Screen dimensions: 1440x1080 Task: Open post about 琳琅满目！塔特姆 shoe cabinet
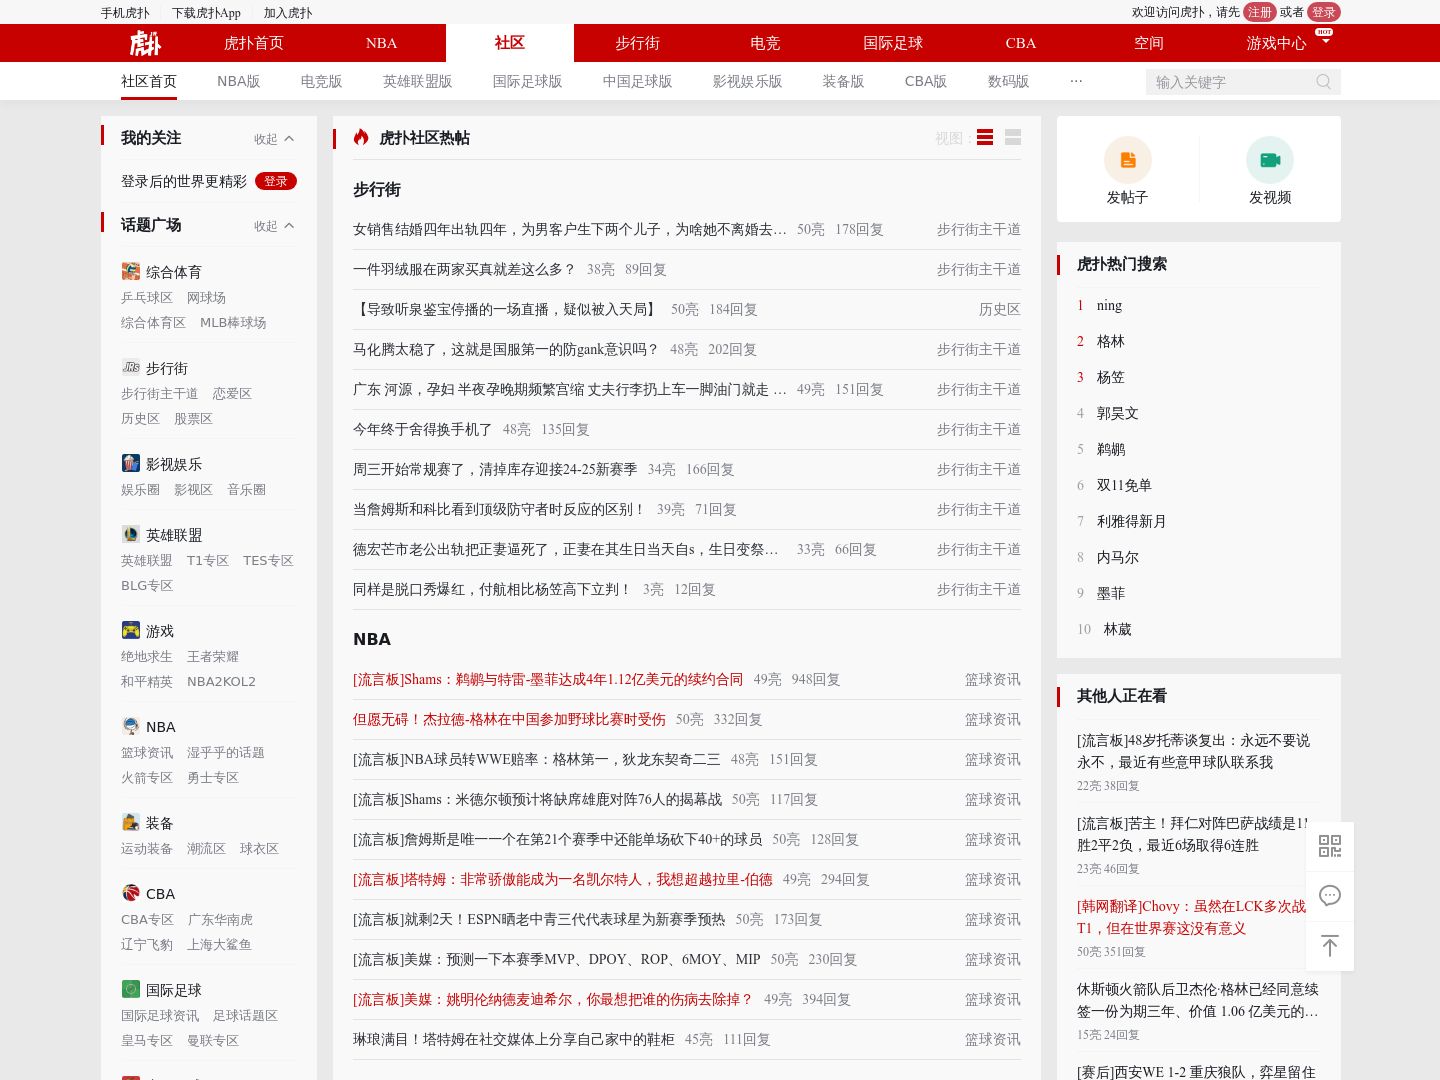tap(514, 1039)
